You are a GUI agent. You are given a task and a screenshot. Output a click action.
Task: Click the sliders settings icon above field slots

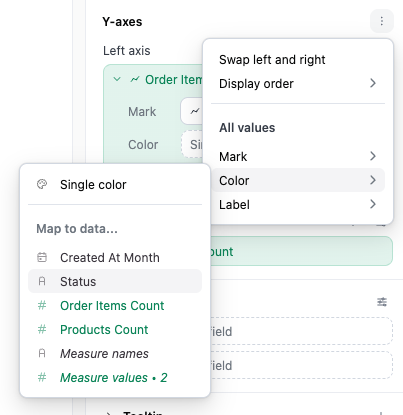[382, 302]
